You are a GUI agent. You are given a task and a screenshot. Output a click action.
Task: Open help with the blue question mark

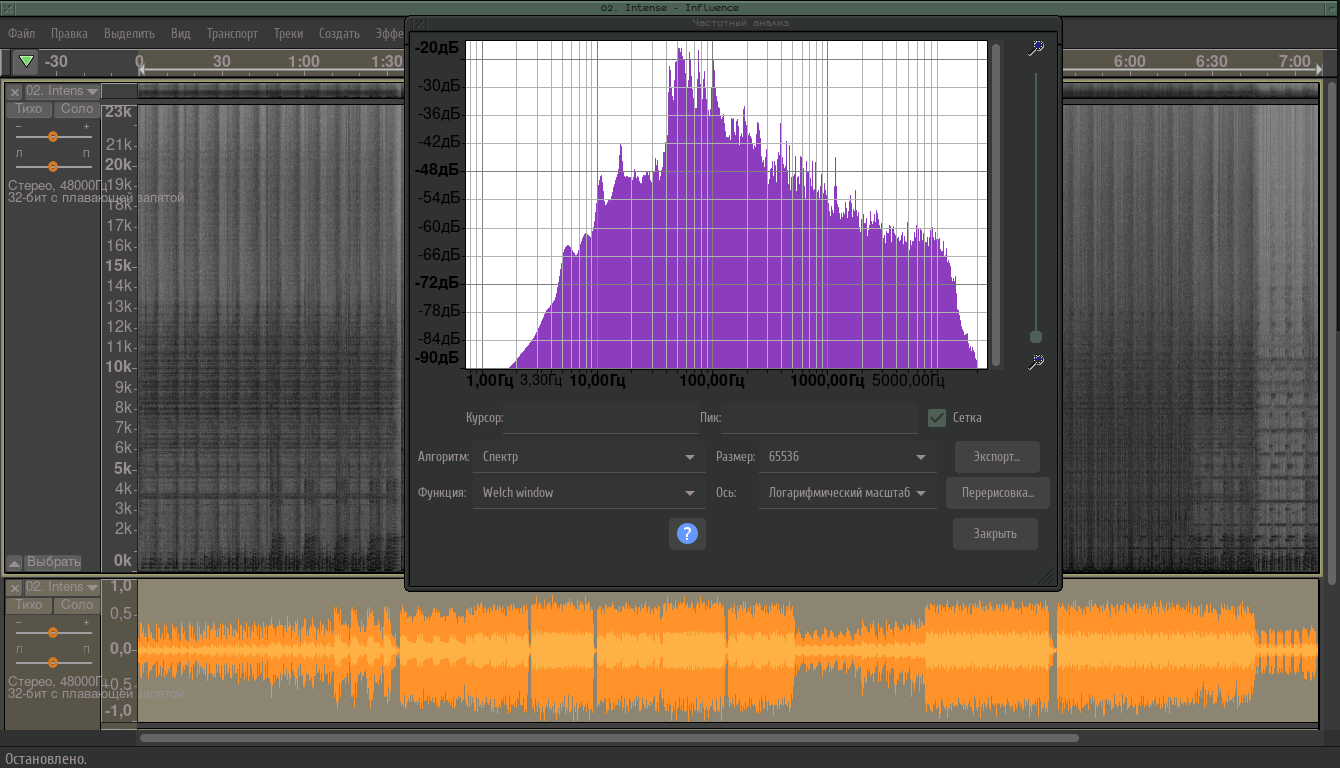click(x=687, y=534)
